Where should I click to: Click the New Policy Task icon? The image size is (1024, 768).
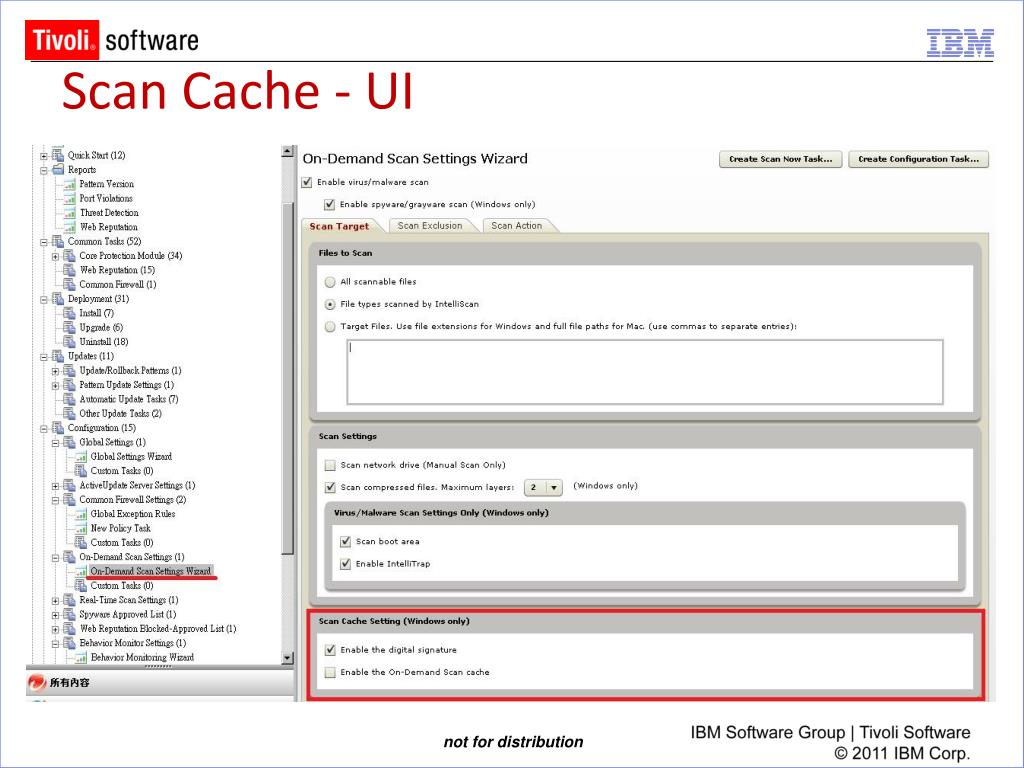coord(81,528)
